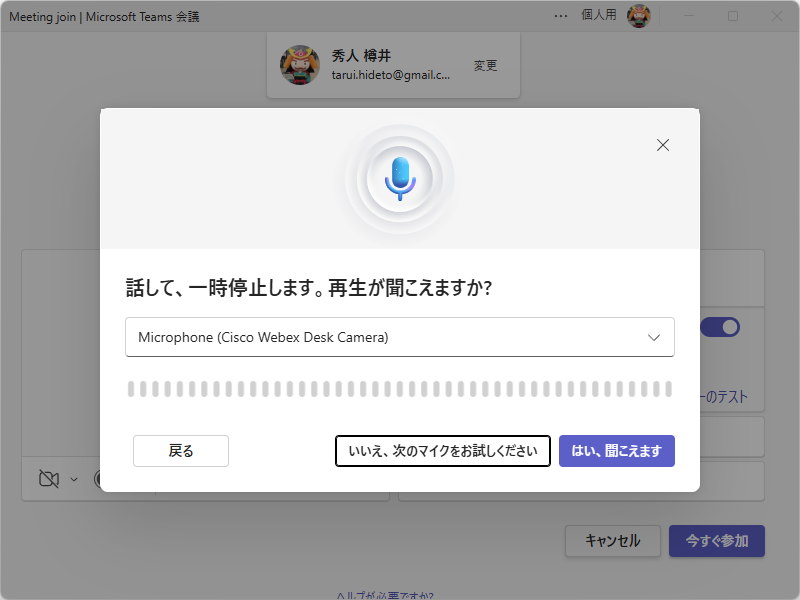Click the 戻る back button
This screenshot has height=600, width=800.
(181, 451)
